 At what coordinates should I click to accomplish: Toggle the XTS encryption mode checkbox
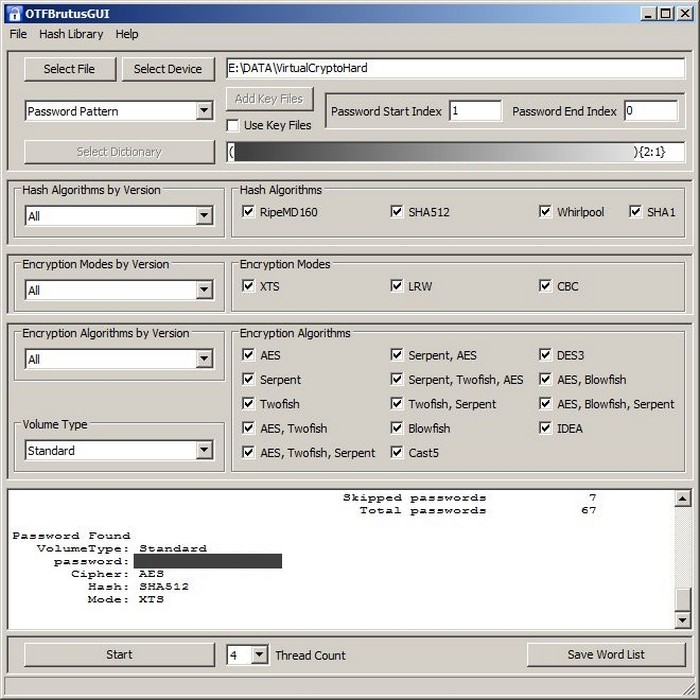click(249, 286)
